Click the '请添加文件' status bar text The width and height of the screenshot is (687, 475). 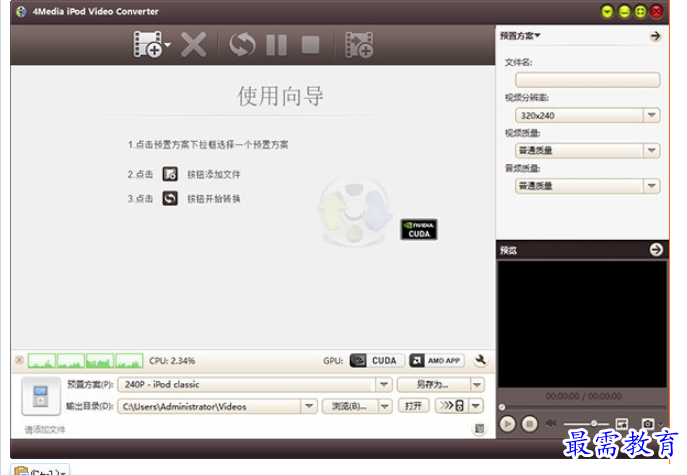[x=45, y=429]
